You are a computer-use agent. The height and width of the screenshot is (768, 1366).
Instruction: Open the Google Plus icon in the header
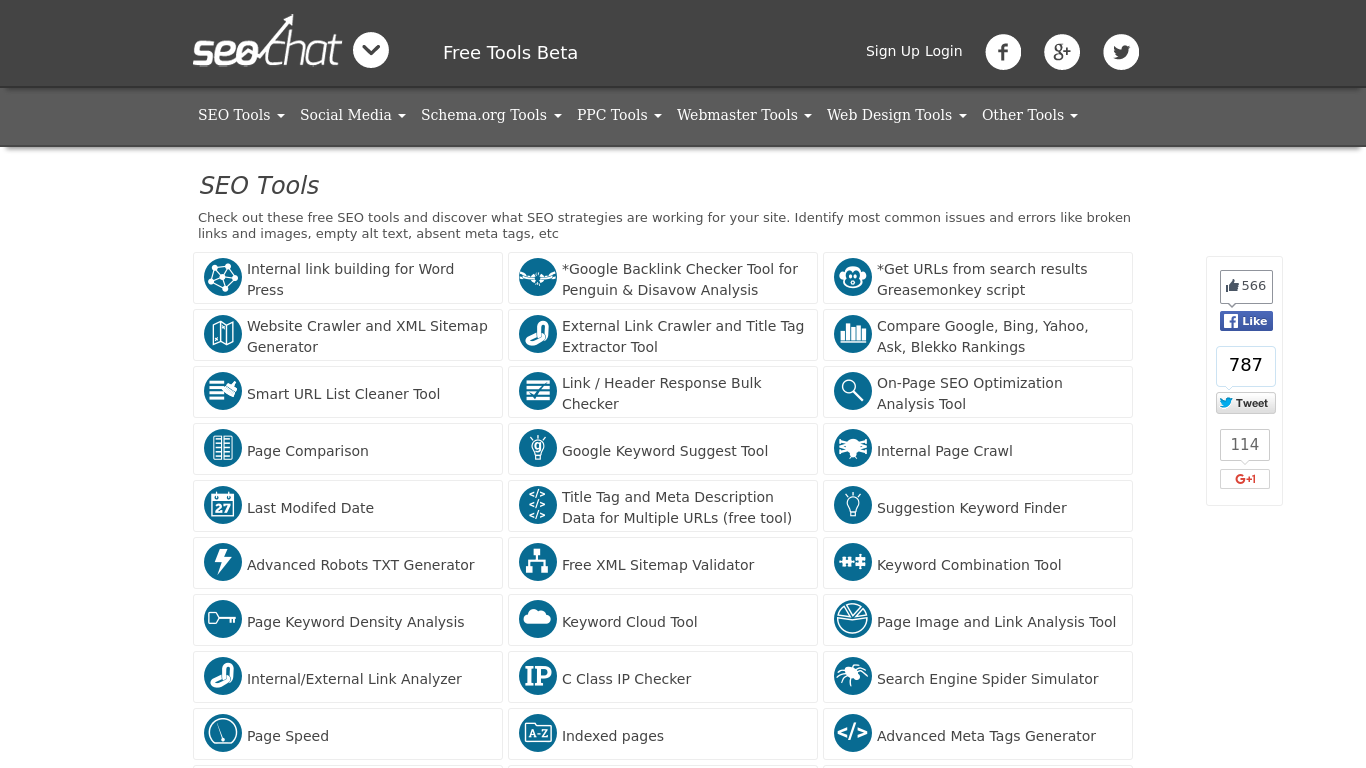pos(1062,52)
